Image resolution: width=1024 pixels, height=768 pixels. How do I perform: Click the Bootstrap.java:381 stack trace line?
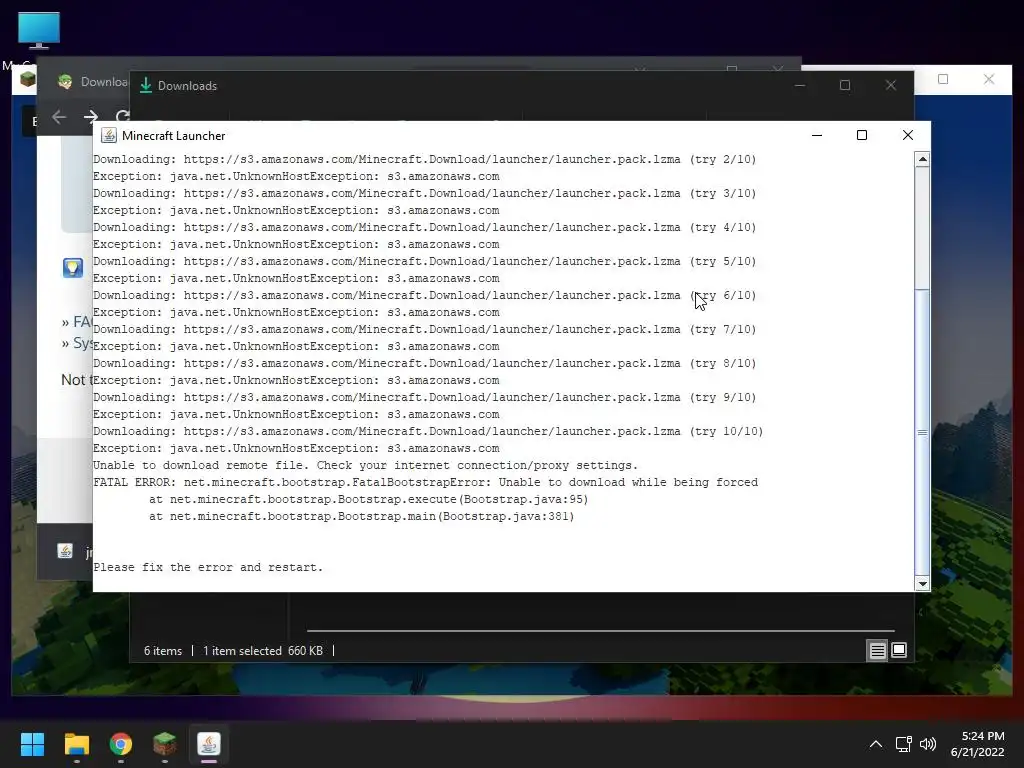tap(362, 517)
